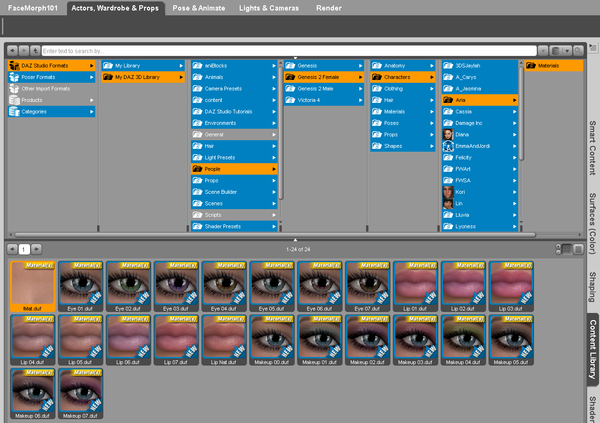
Task: Expand the Genesis folder arrow
Action: (x=360, y=66)
